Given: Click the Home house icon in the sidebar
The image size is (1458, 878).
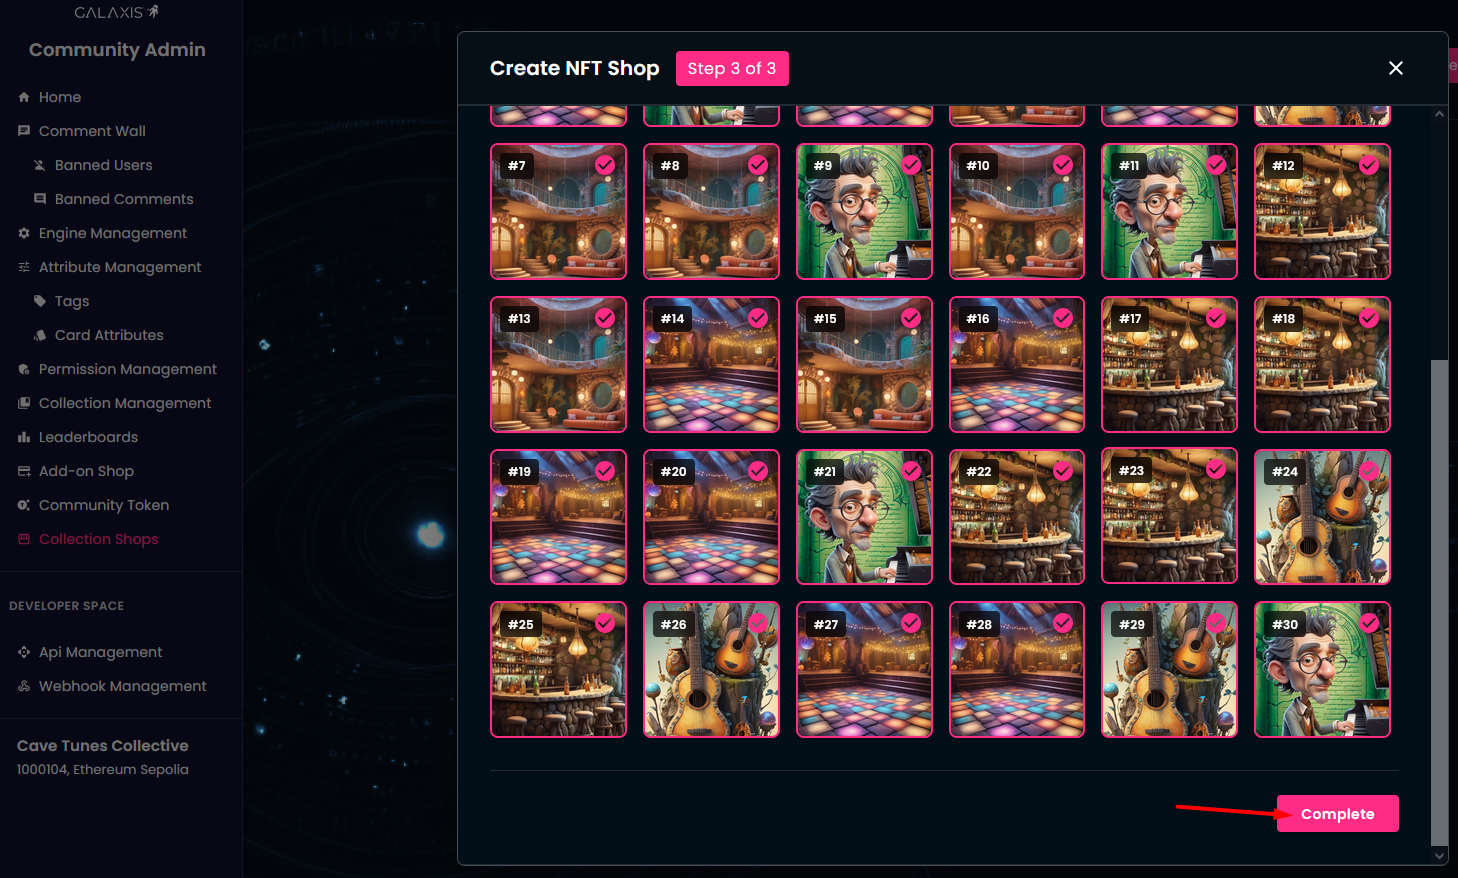Looking at the screenshot, I should click(x=24, y=97).
